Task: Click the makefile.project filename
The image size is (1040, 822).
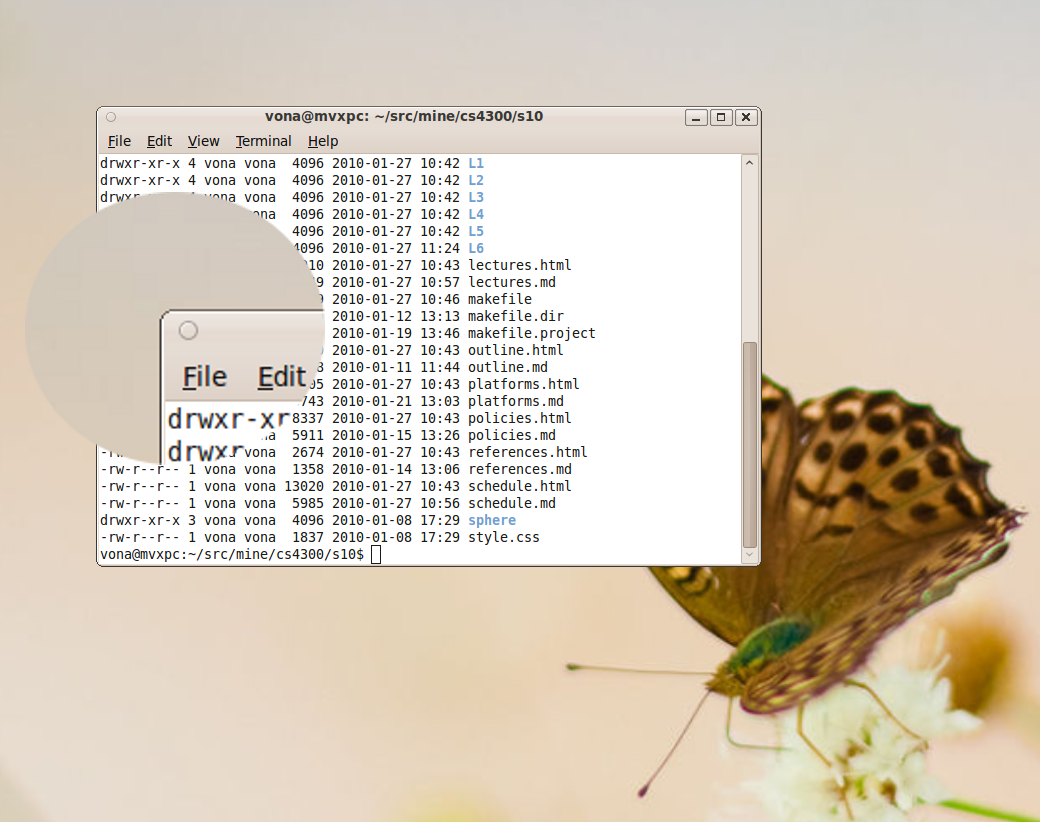Action: coord(531,333)
